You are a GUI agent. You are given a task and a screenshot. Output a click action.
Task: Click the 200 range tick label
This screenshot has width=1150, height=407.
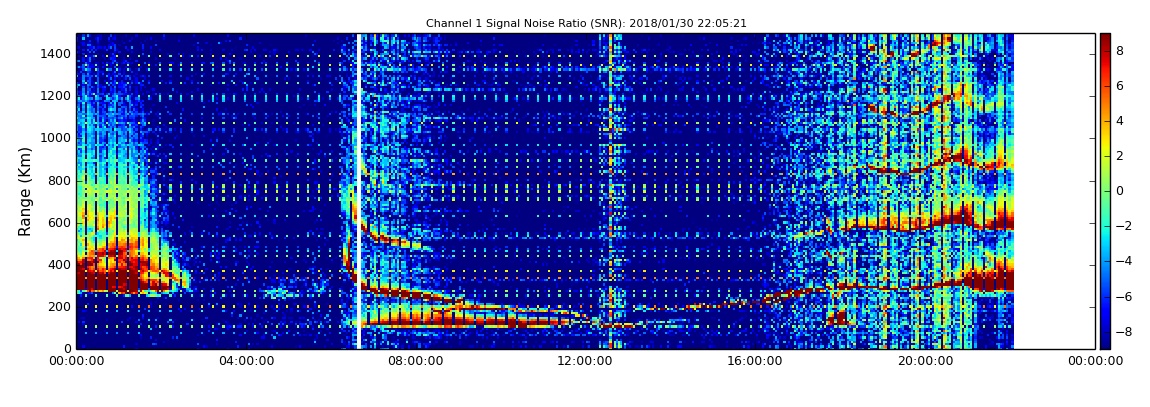[61, 307]
